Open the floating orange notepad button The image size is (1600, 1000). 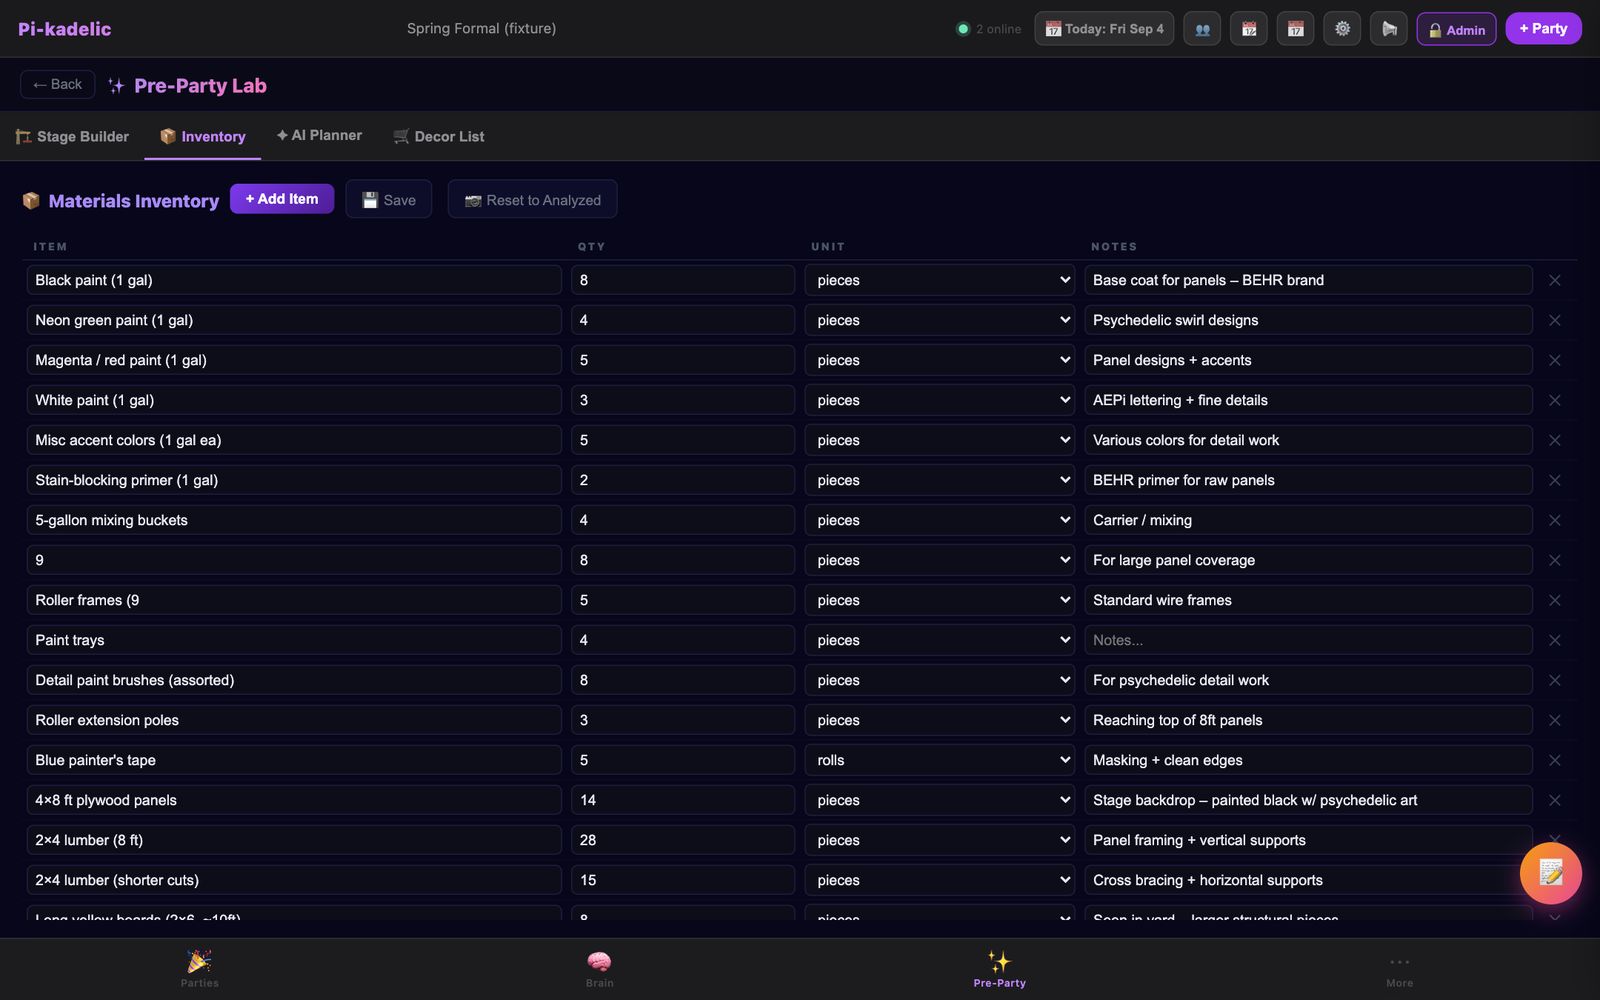pos(1551,873)
